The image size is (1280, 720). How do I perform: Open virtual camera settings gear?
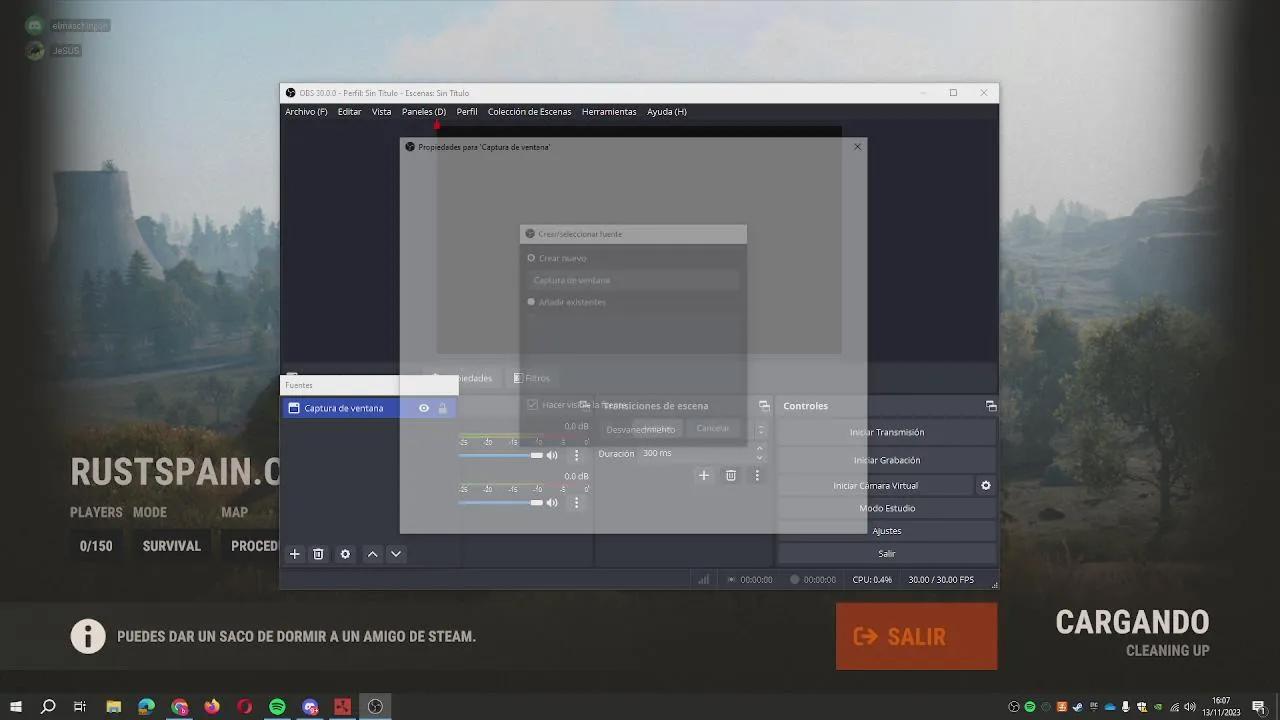click(x=986, y=485)
